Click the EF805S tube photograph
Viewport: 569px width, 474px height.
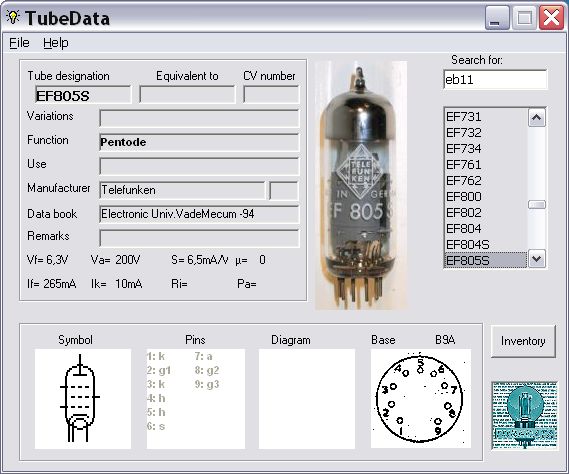[360, 185]
